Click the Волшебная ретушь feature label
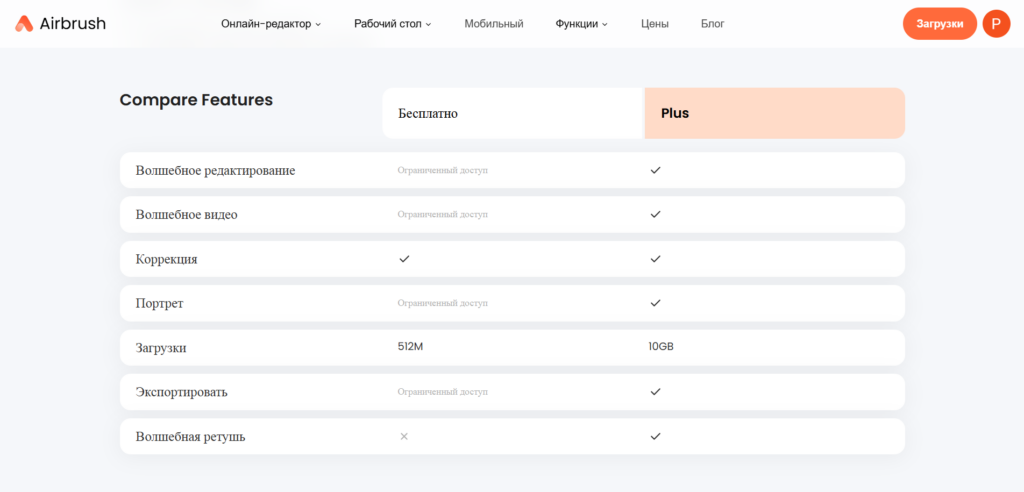 click(x=191, y=436)
